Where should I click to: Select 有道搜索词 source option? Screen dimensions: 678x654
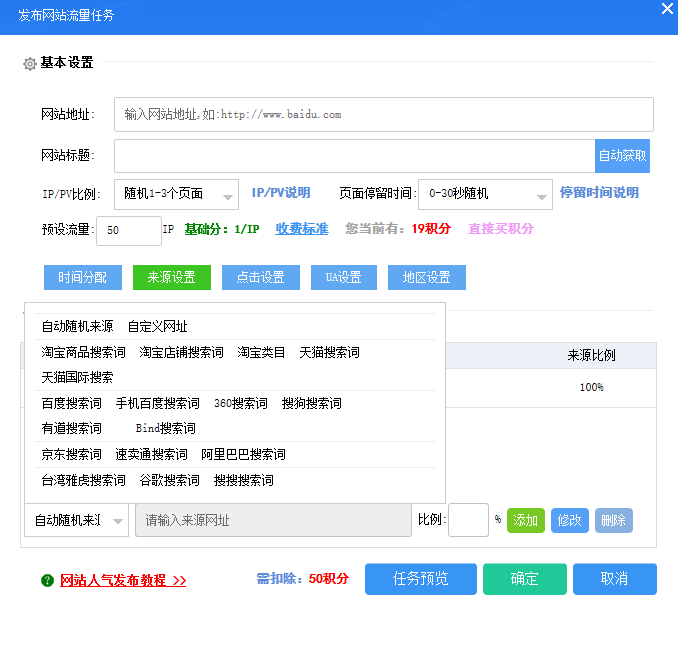pyautogui.click(x=71, y=428)
